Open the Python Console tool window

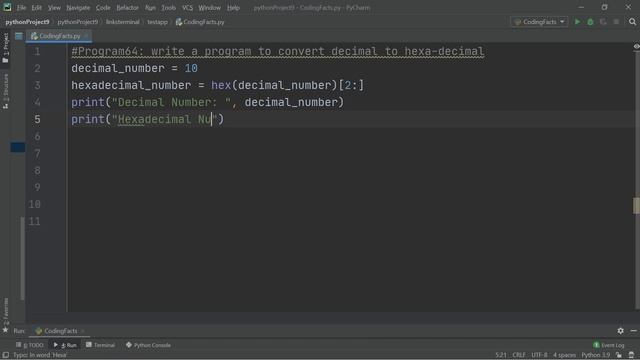[148, 345]
